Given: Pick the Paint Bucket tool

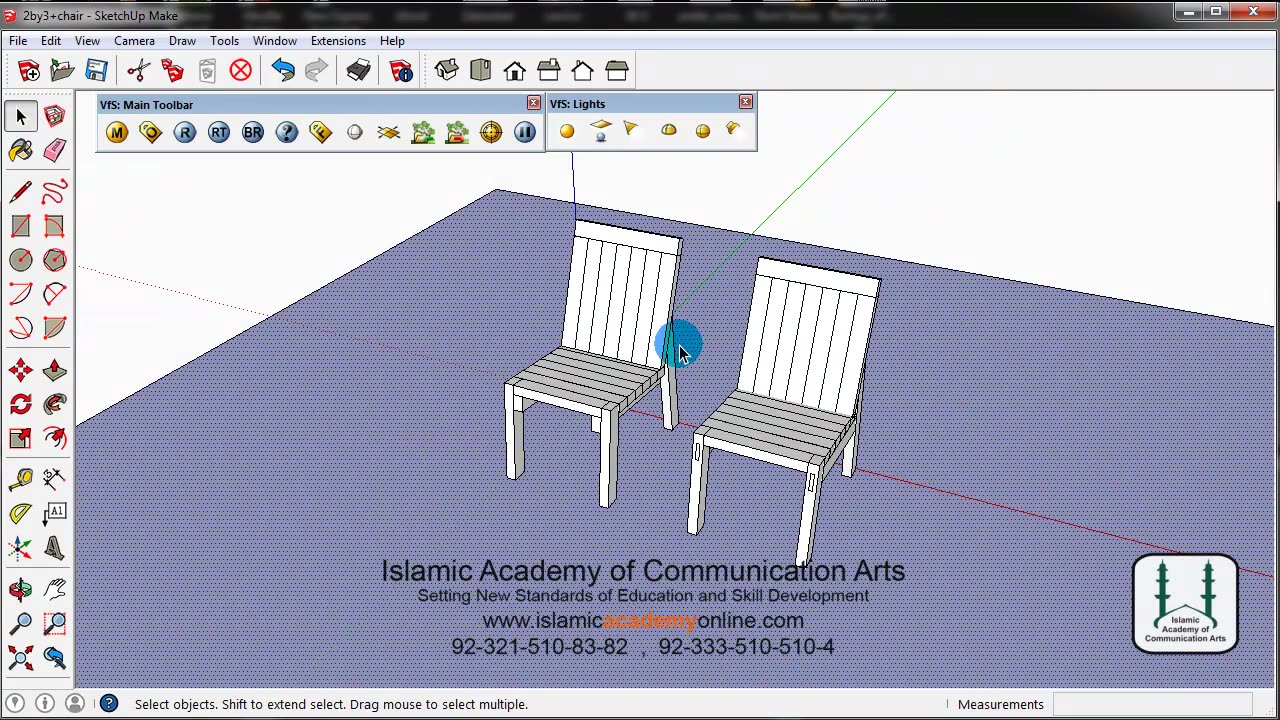Looking at the screenshot, I should coord(21,151).
